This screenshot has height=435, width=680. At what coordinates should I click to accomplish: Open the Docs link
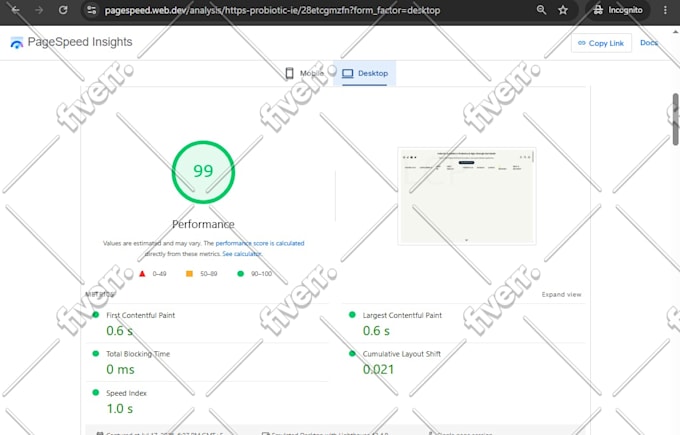(x=649, y=43)
